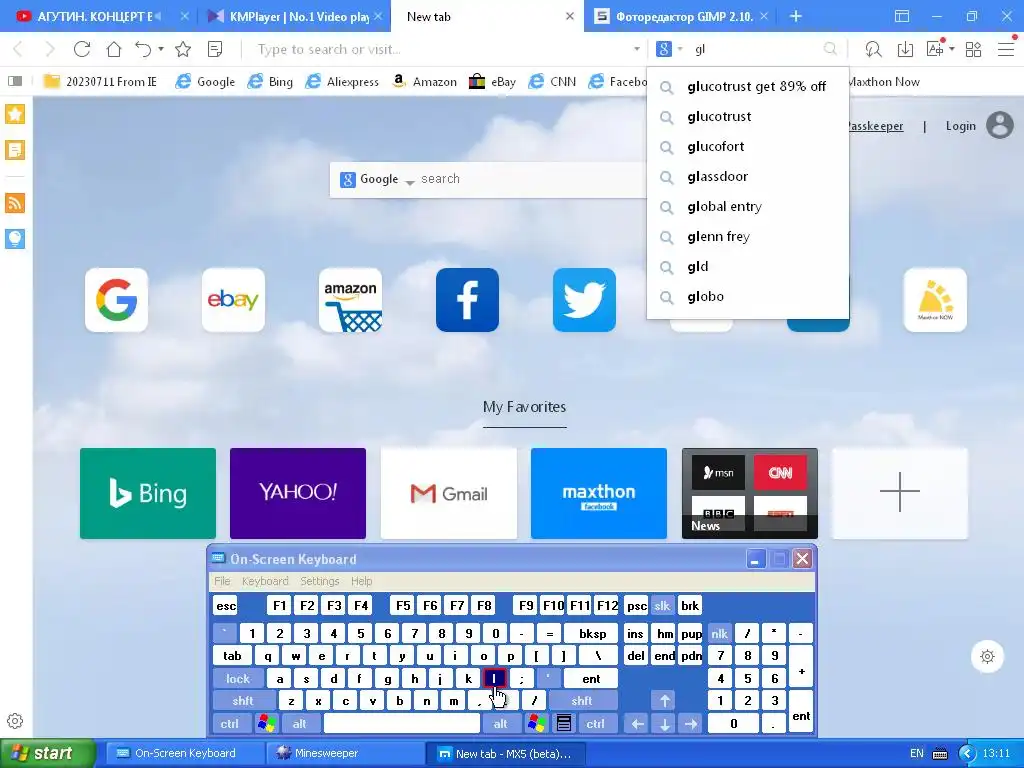Select the 'glassdoor' search suggestion
The height and width of the screenshot is (768, 1024).
[748, 176]
